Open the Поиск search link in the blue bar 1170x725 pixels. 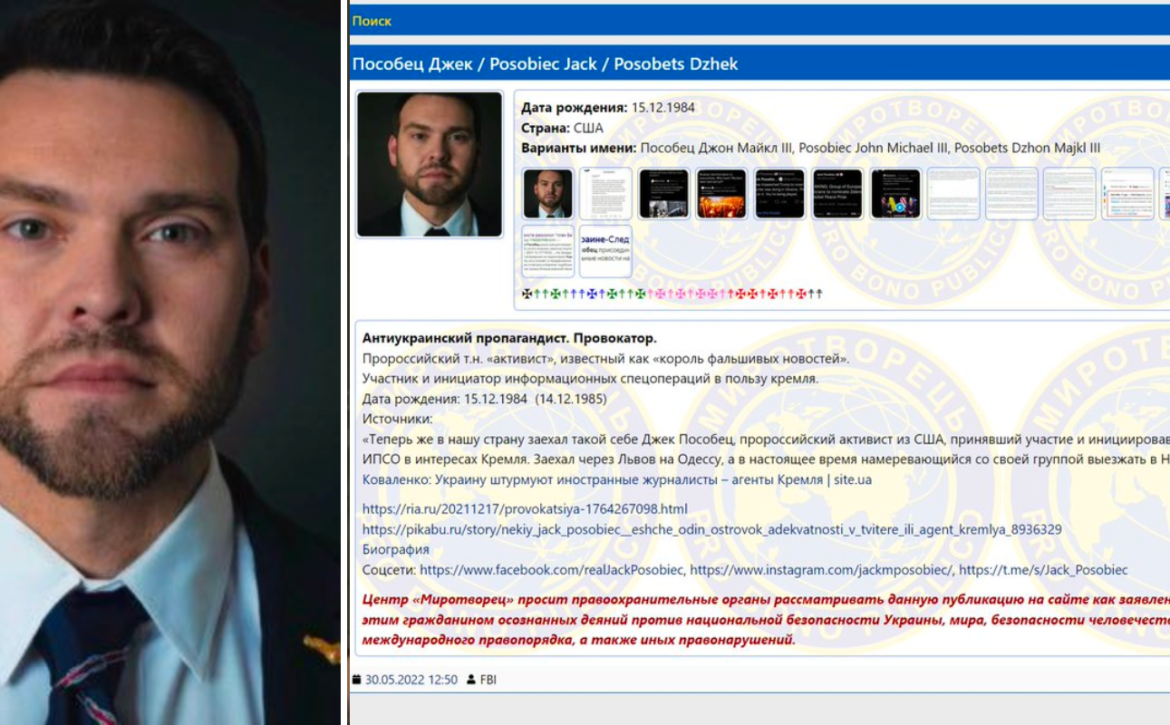click(372, 21)
